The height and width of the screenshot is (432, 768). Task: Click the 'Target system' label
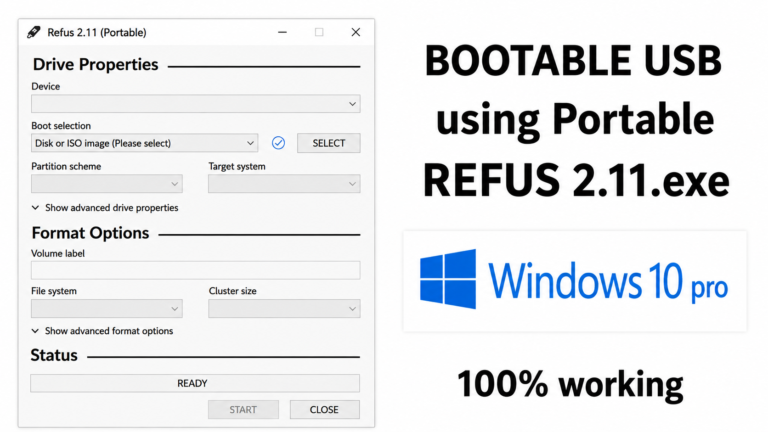pyautogui.click(x=237, y=167)
